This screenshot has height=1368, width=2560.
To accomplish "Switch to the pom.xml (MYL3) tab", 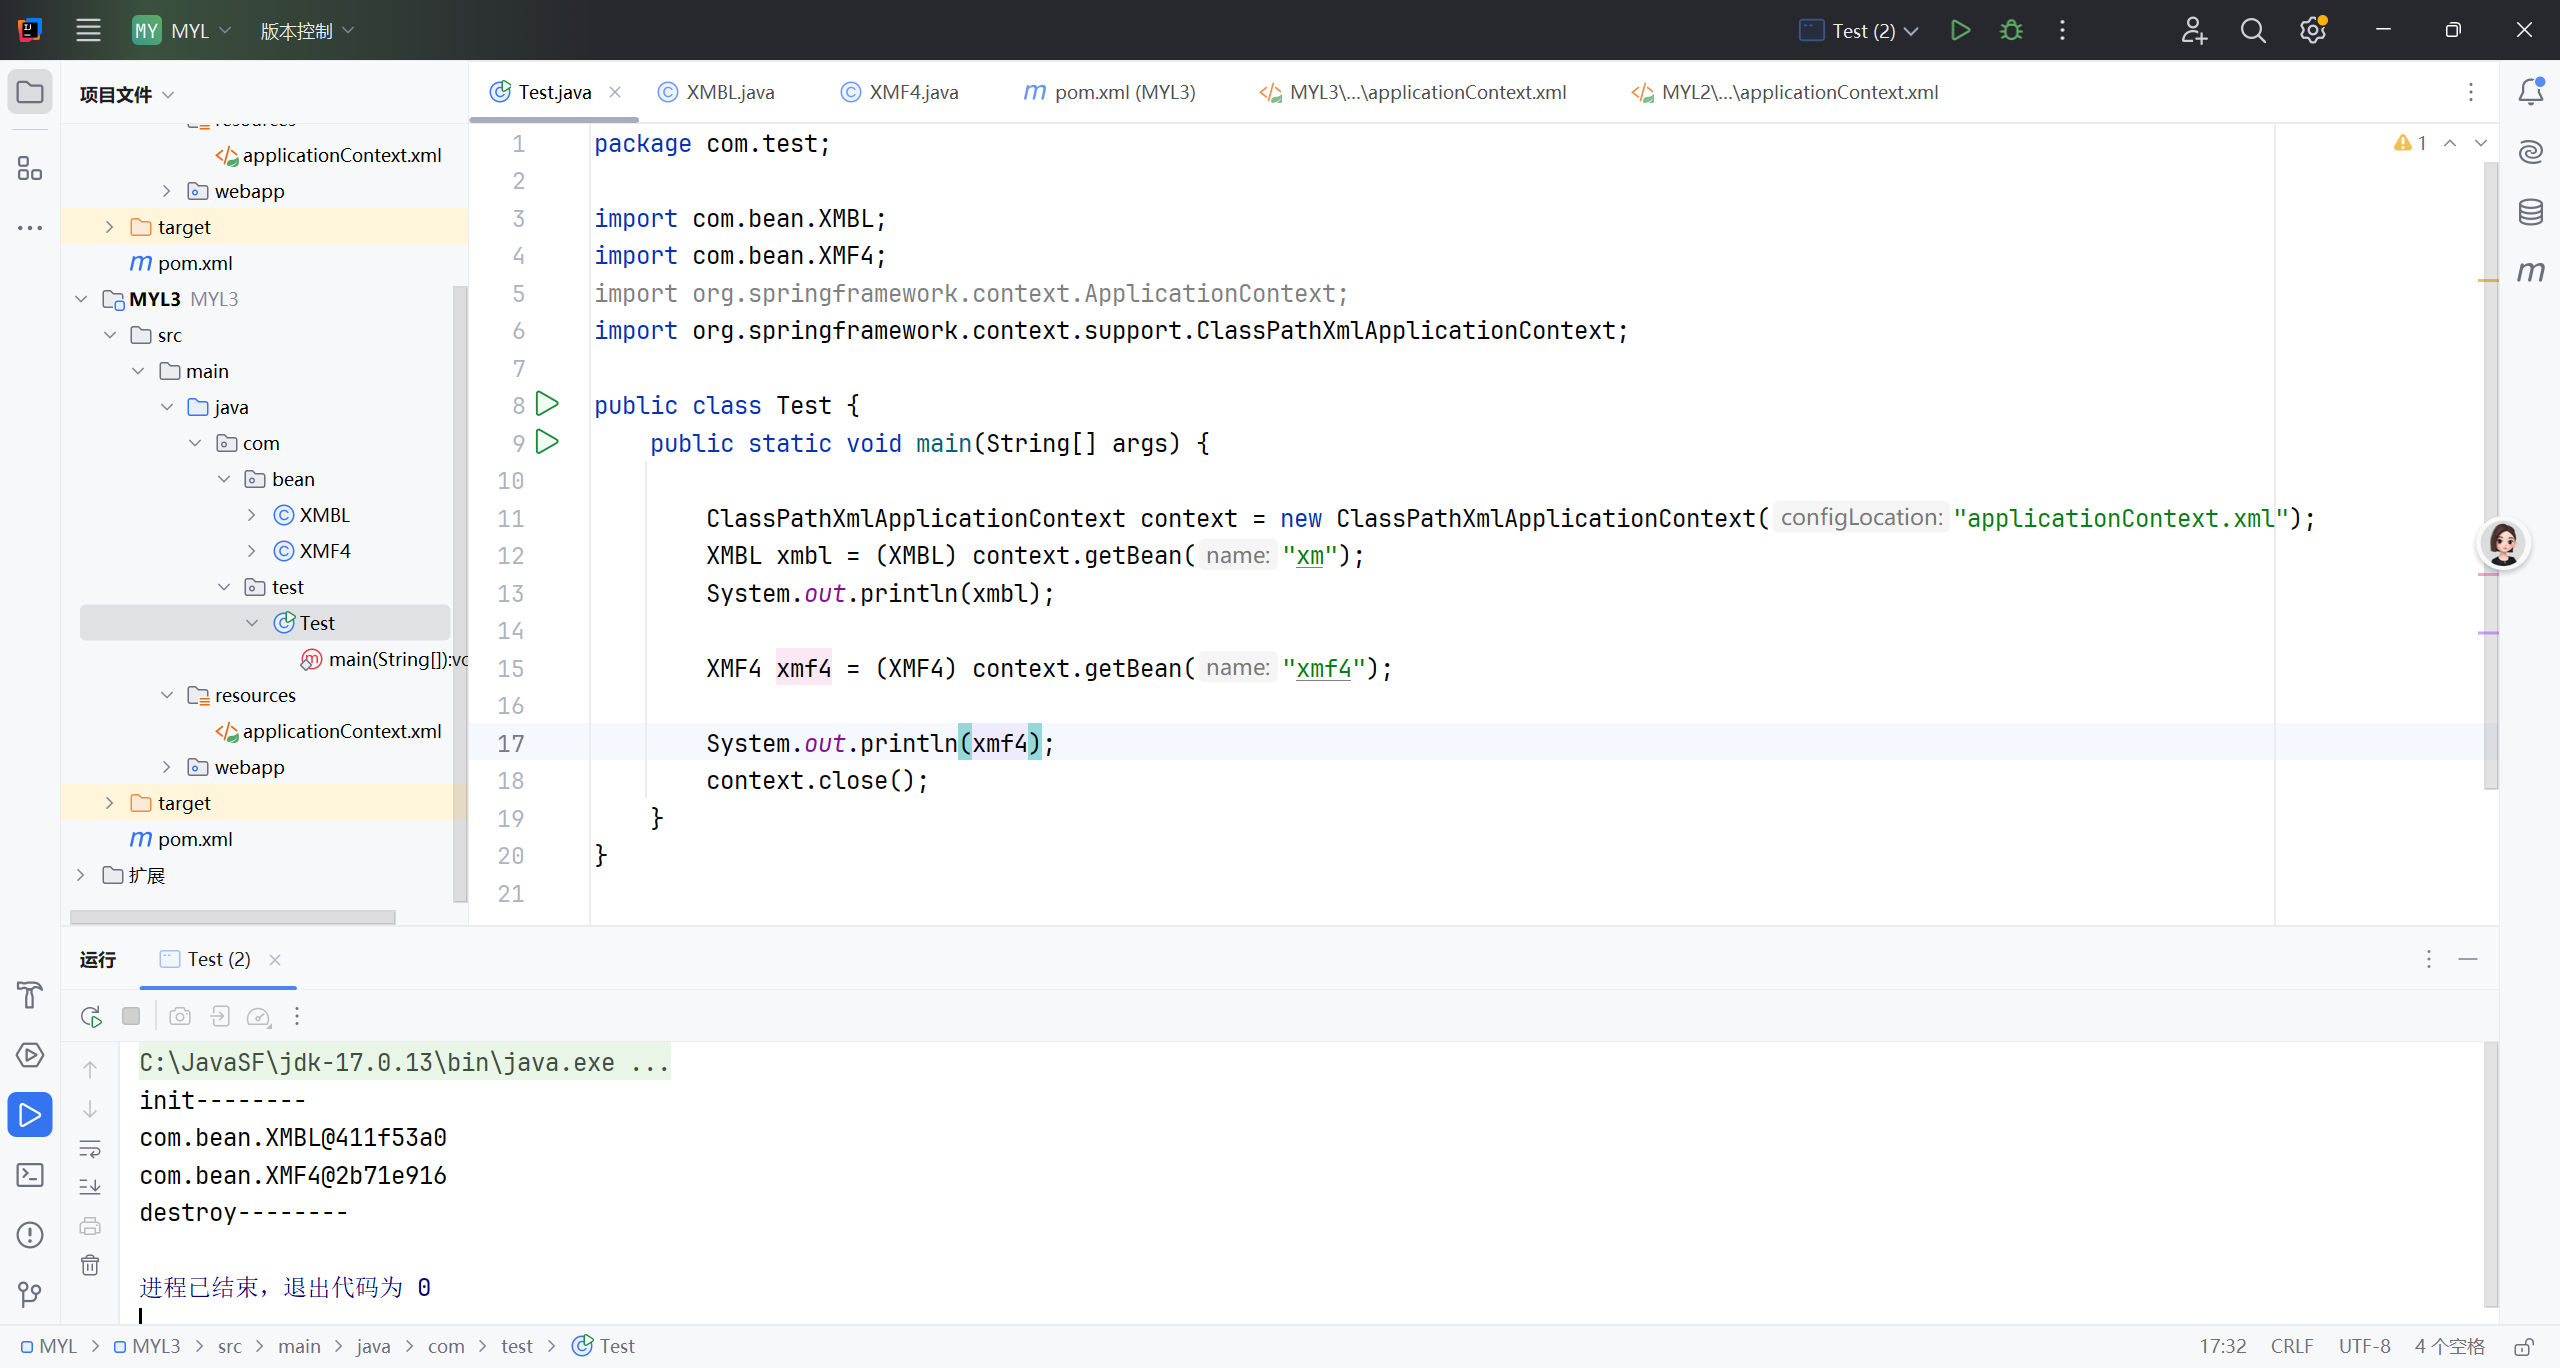I will pos(1124,92).
